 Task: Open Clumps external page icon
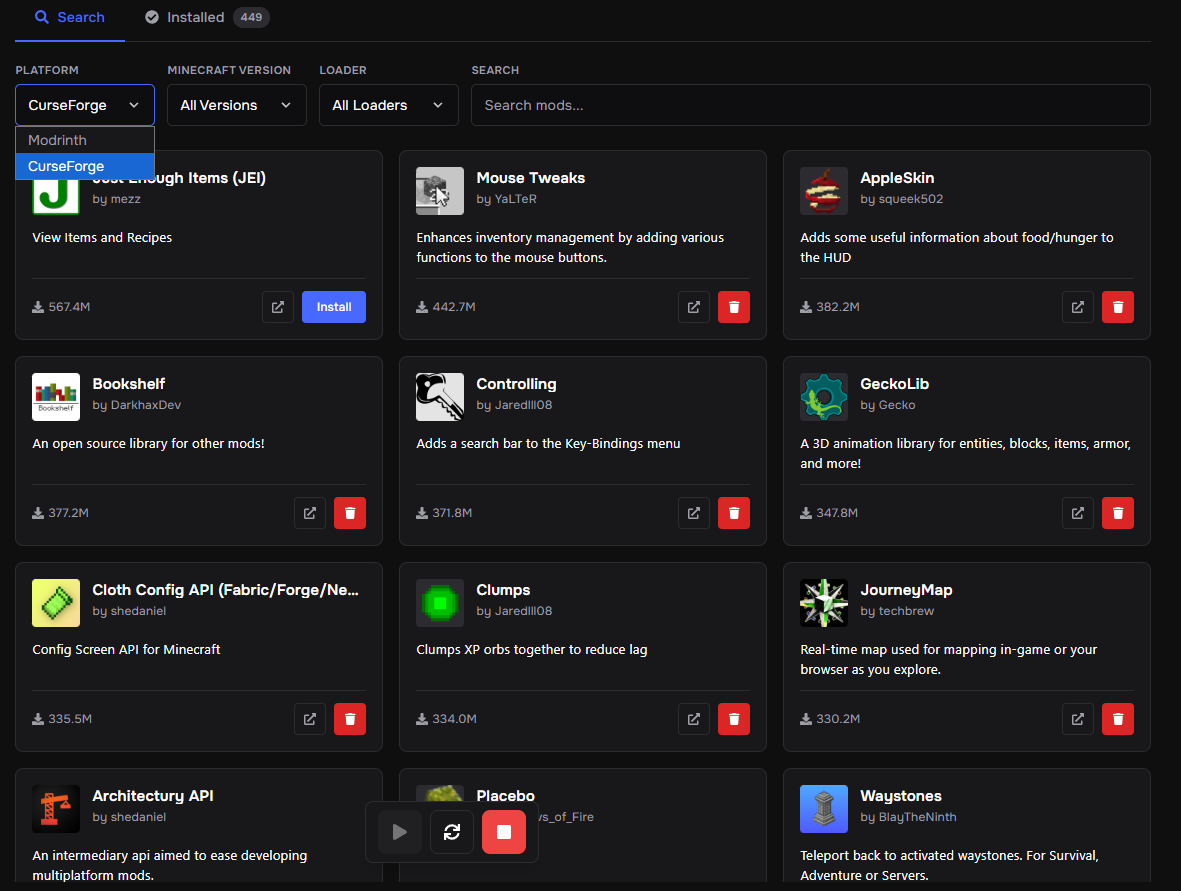point(694,719)
